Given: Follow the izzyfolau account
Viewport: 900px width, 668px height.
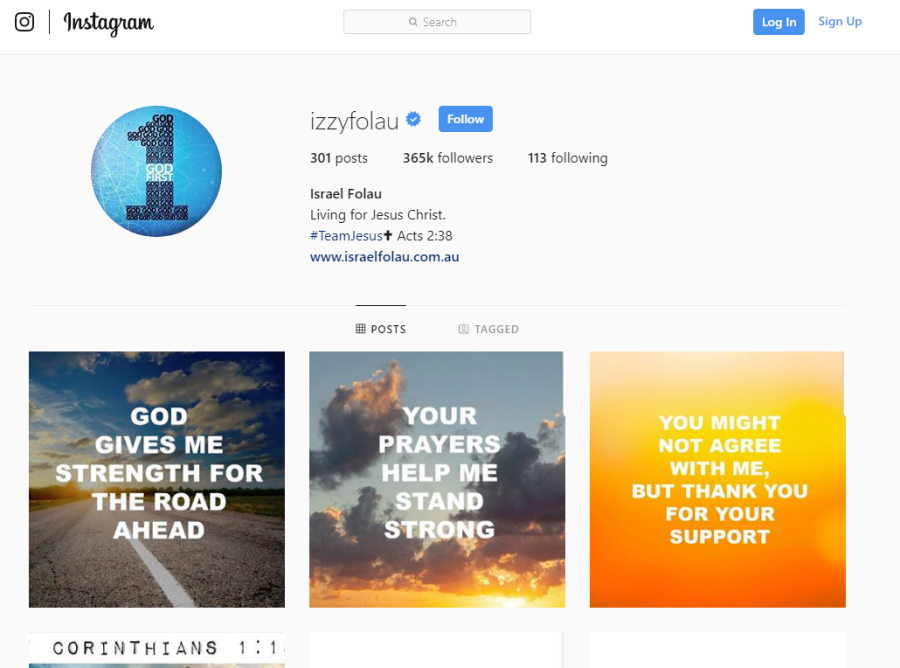Looking at the screenshot, I should (465, 119).
